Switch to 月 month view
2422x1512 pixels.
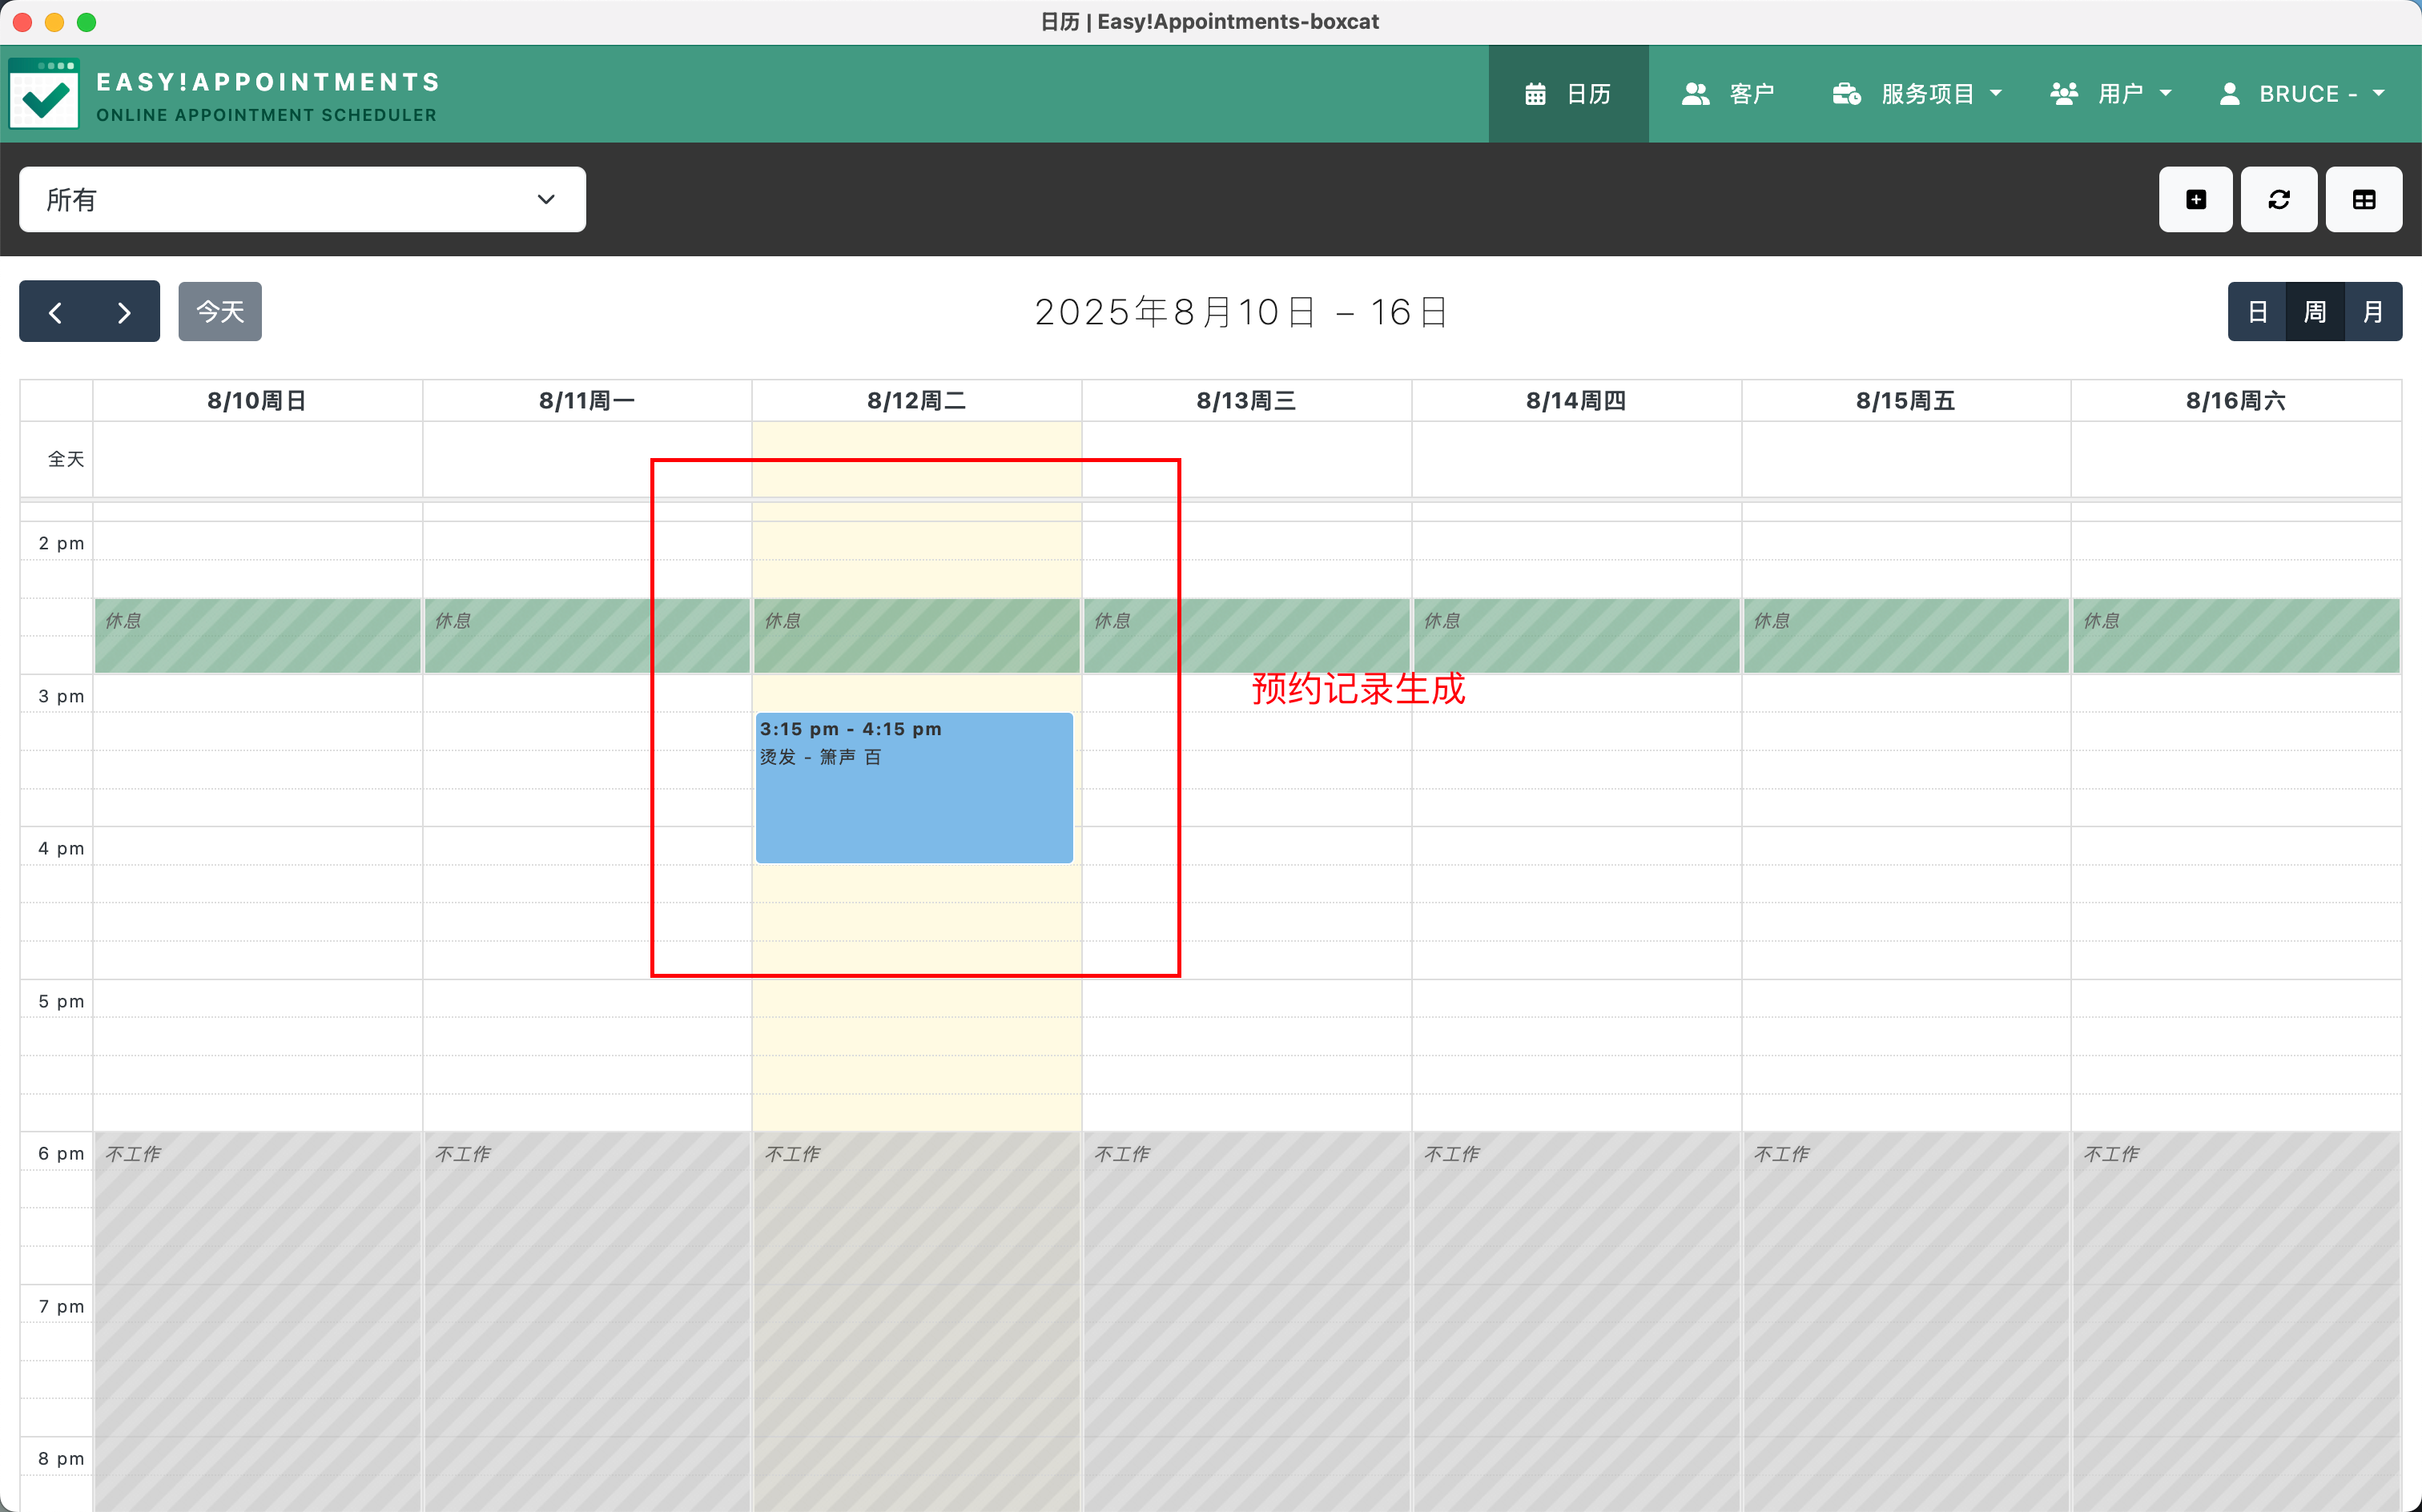point(2373,312)
